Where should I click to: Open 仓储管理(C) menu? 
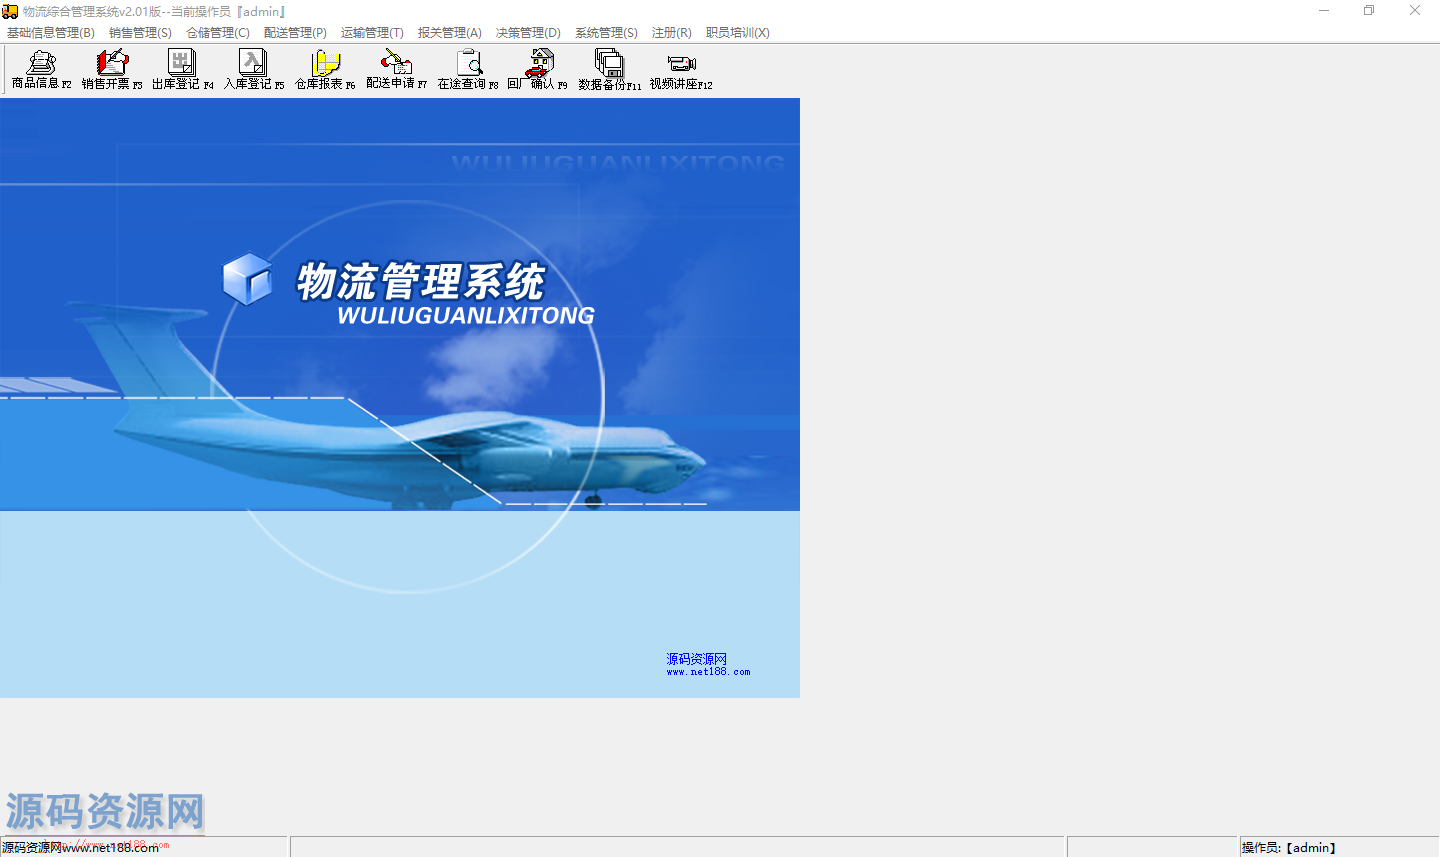(x=218, y=33)
